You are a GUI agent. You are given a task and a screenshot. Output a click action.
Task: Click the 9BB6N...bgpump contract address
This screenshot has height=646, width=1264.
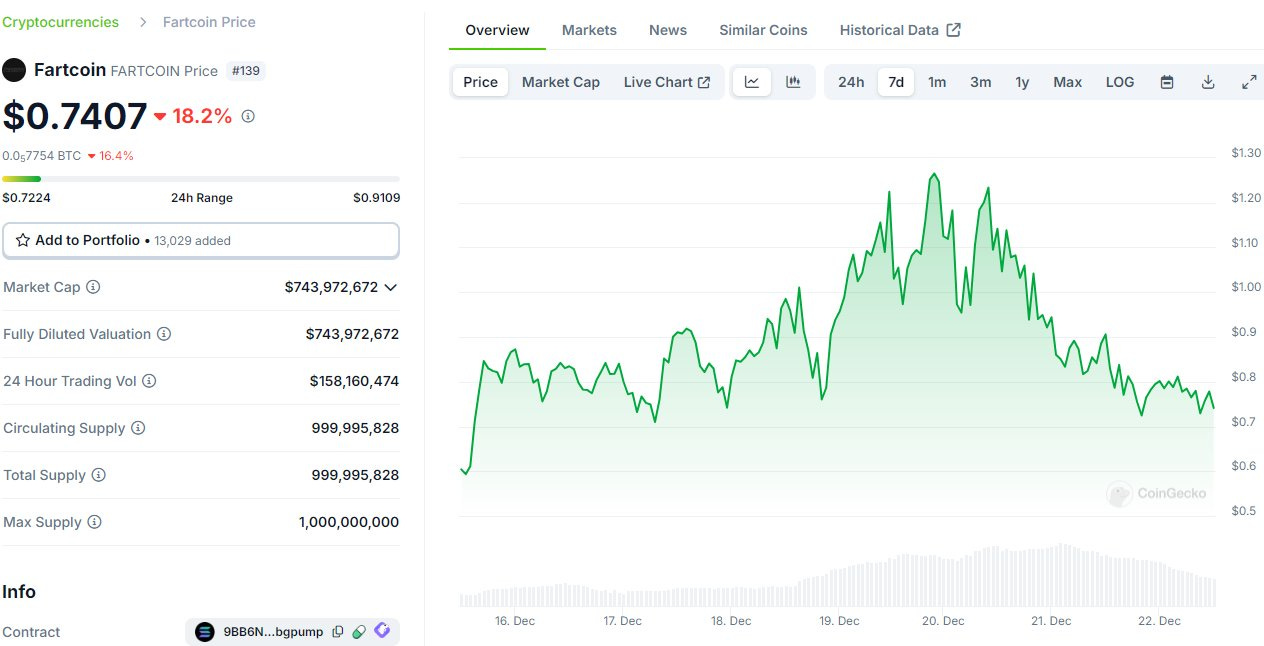coord(274,632)
